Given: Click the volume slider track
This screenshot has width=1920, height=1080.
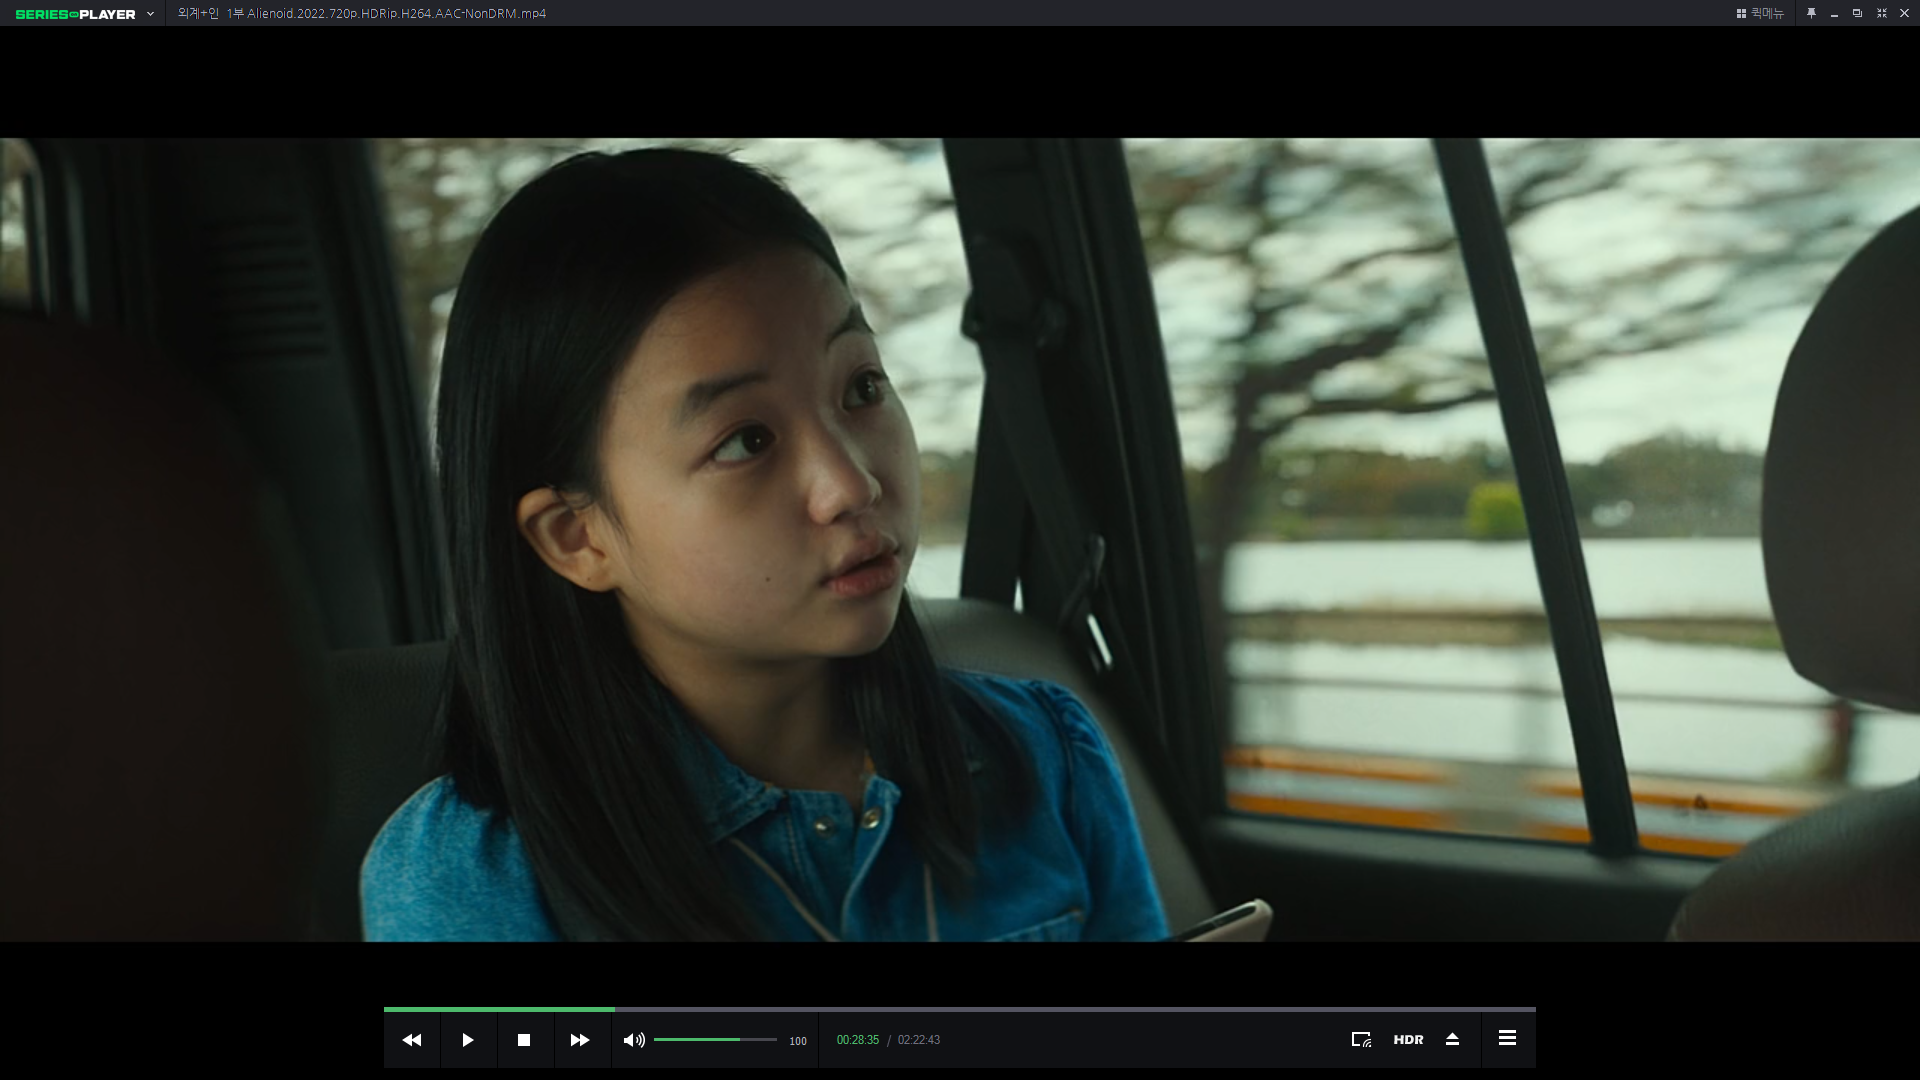Looking at the screenshot, I should click(x=715, y=1040).
